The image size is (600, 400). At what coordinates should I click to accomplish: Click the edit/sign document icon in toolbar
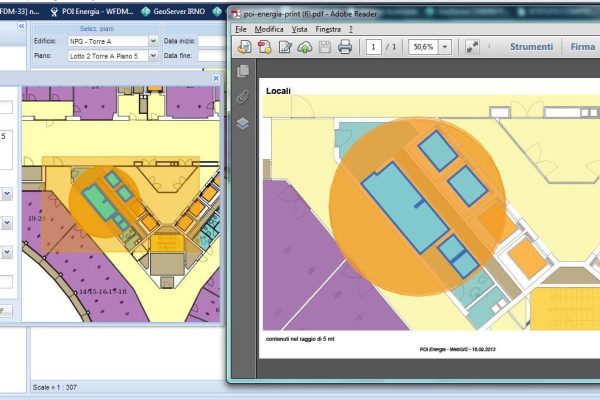point(285,47)
